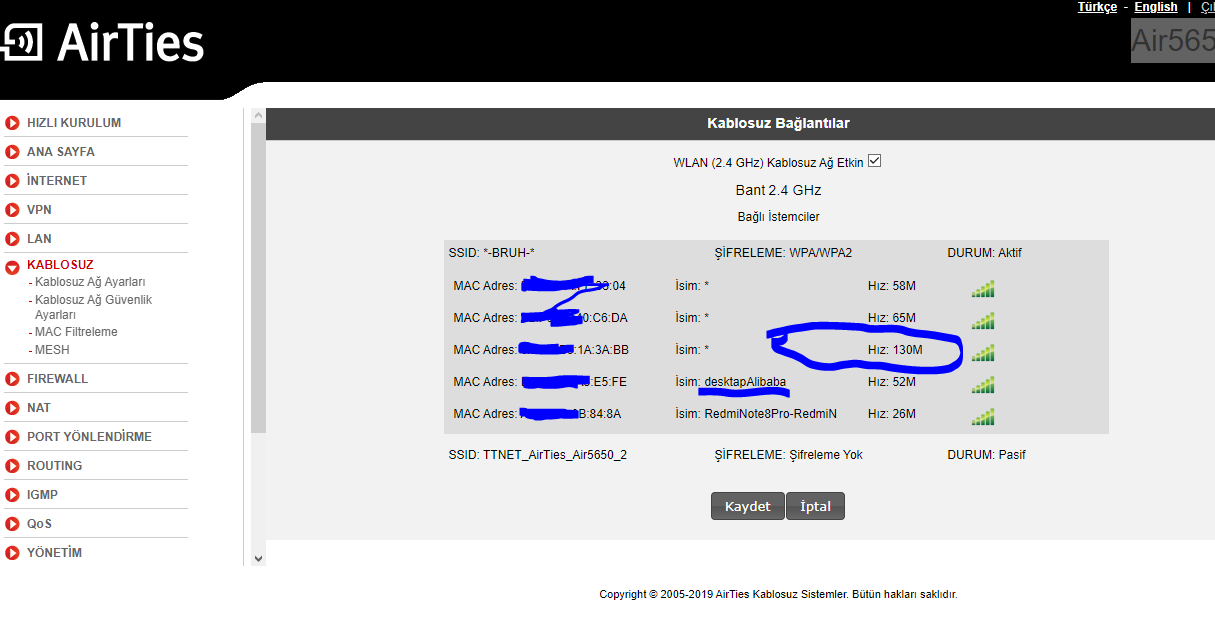The width and height of the screenshot is (1215, 622).
Task: Select the KABLOSUZ menu heading
Action: pyautogui.click(x=60, y=265)
